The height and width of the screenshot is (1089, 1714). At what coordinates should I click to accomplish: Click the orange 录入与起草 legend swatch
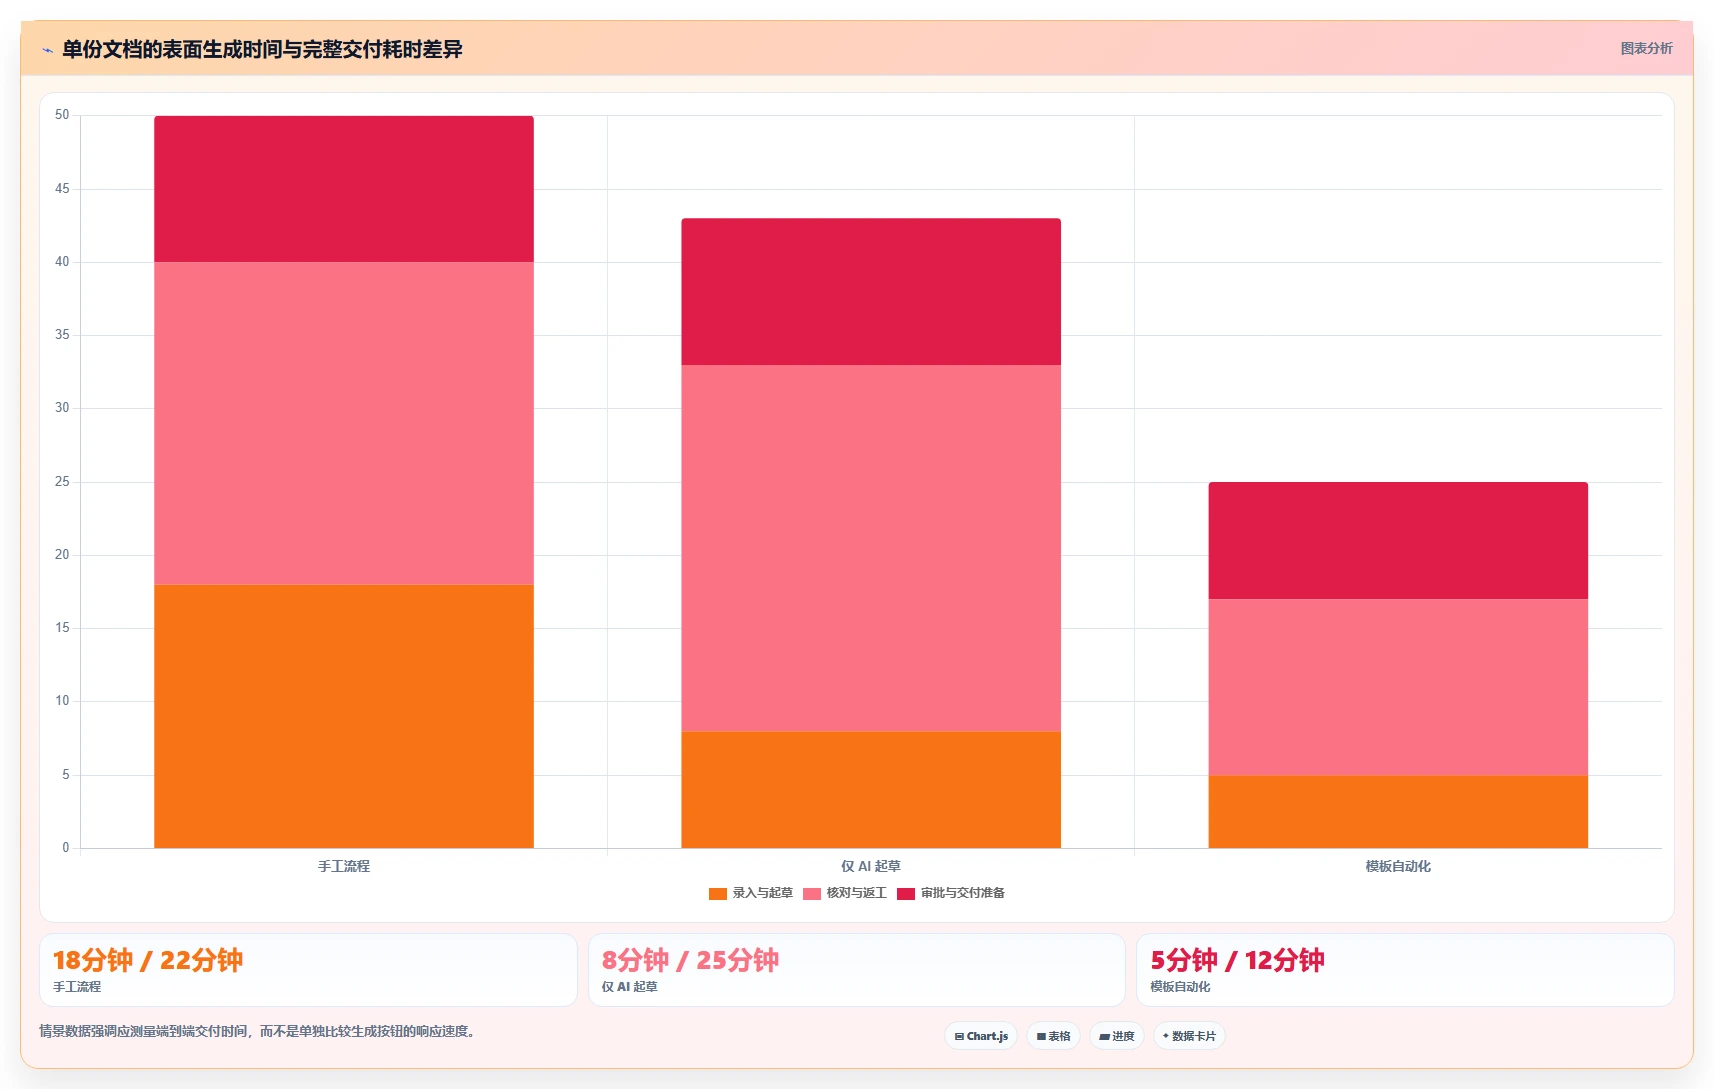717,894
